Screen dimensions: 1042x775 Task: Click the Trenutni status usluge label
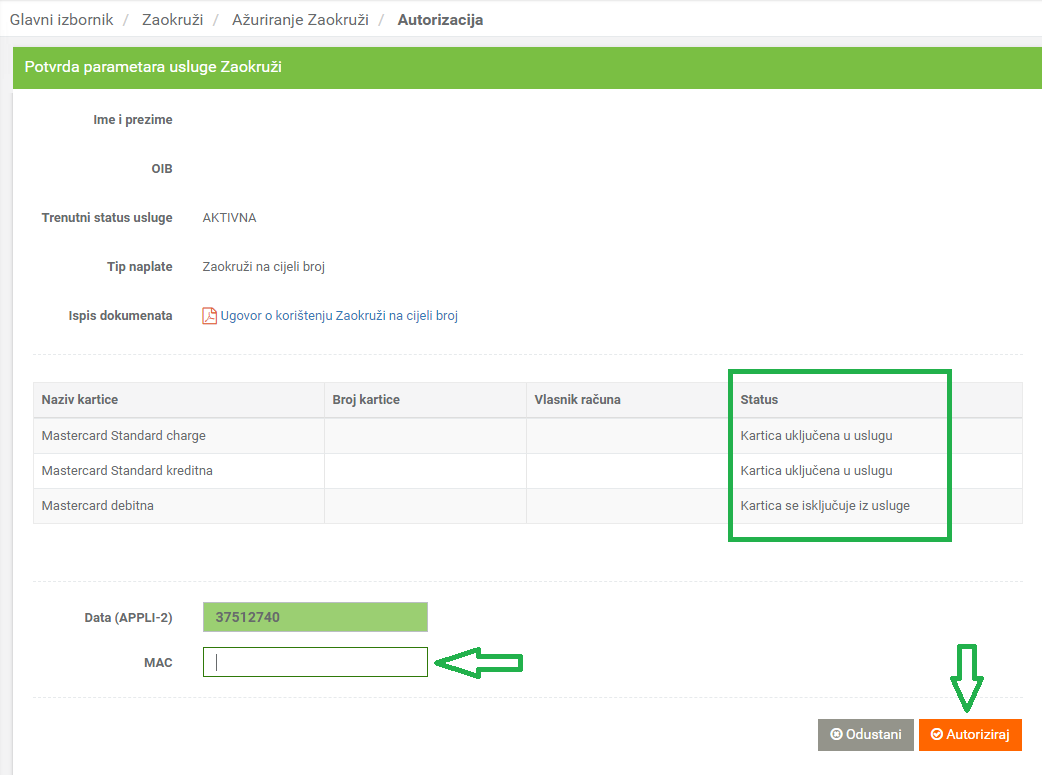(107, 217)
